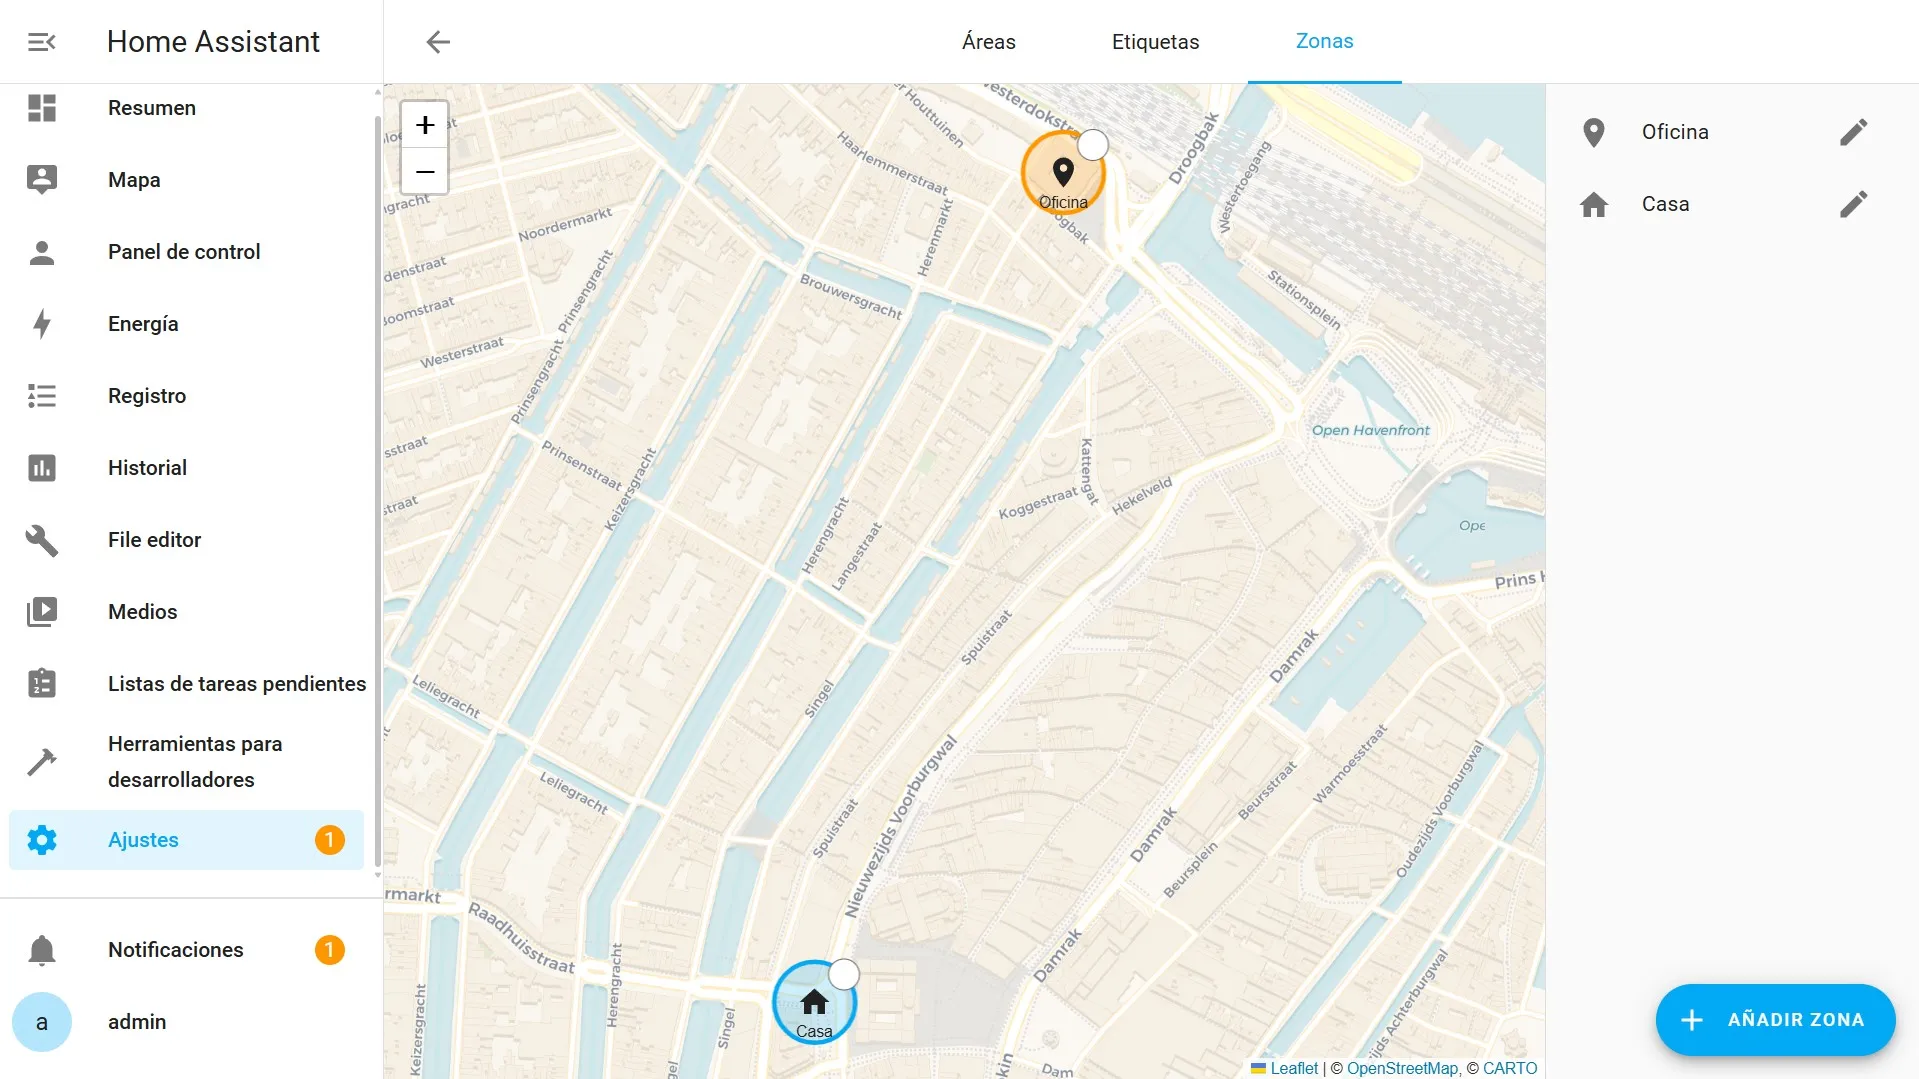Screen dimensions: 1919x1079
Task: Click the Oficina pin icon in zone list
Action: 1594,132
